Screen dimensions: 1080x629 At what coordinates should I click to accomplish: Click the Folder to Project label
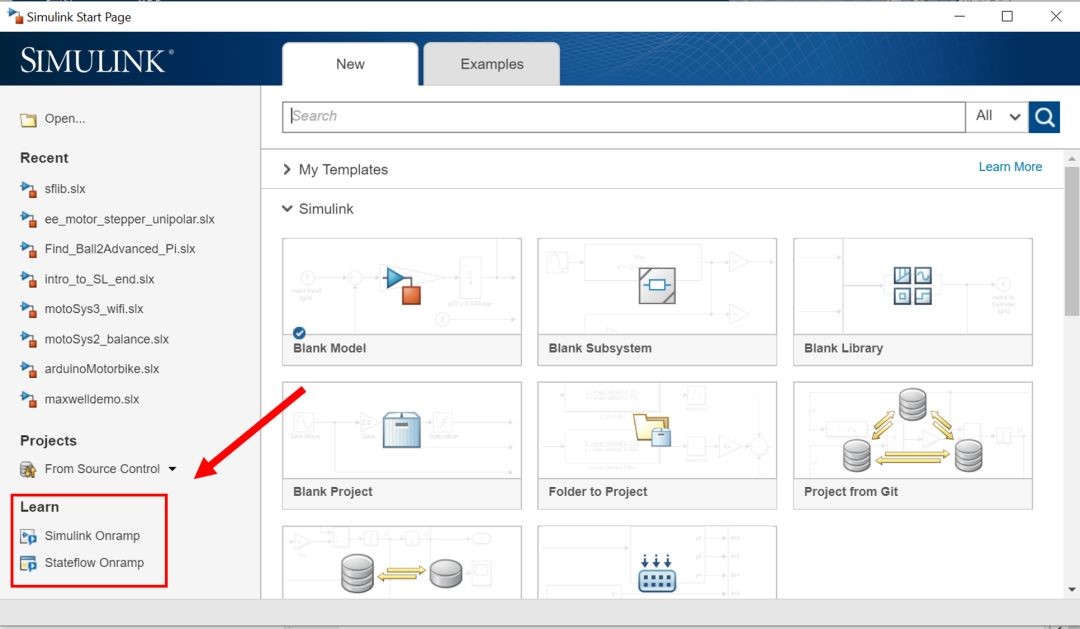[x=598, y=491]
